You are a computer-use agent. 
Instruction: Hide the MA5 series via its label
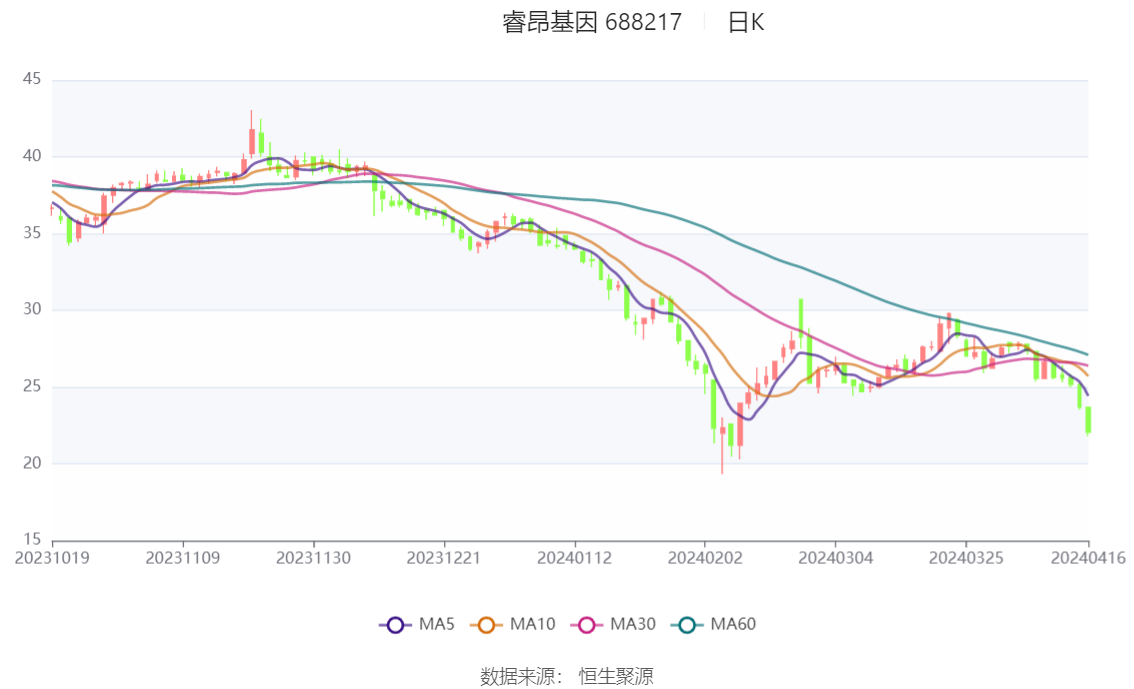(x=437, y=624)
